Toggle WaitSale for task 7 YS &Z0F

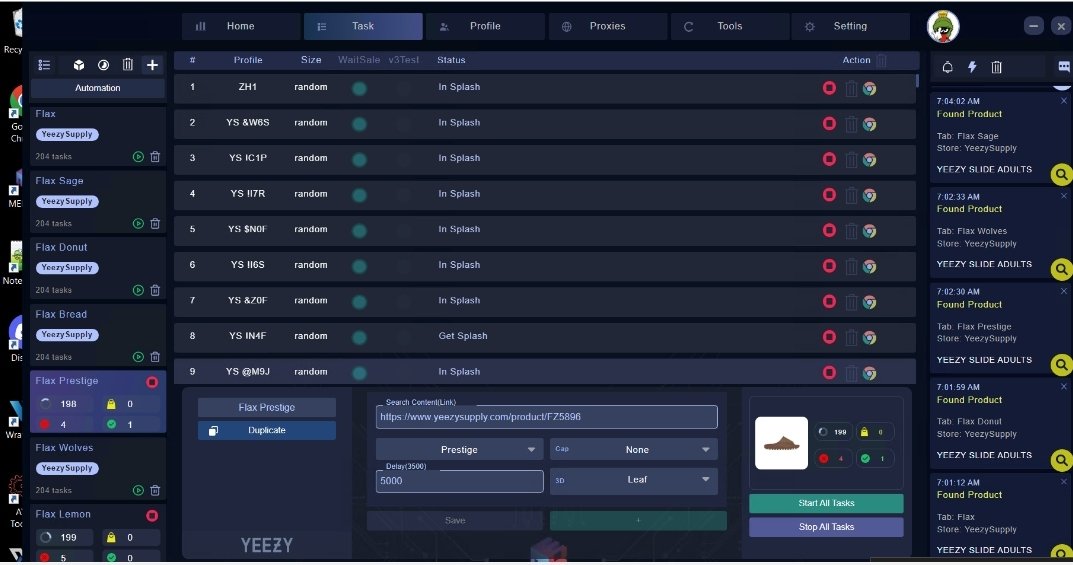(x=359, y=302)
